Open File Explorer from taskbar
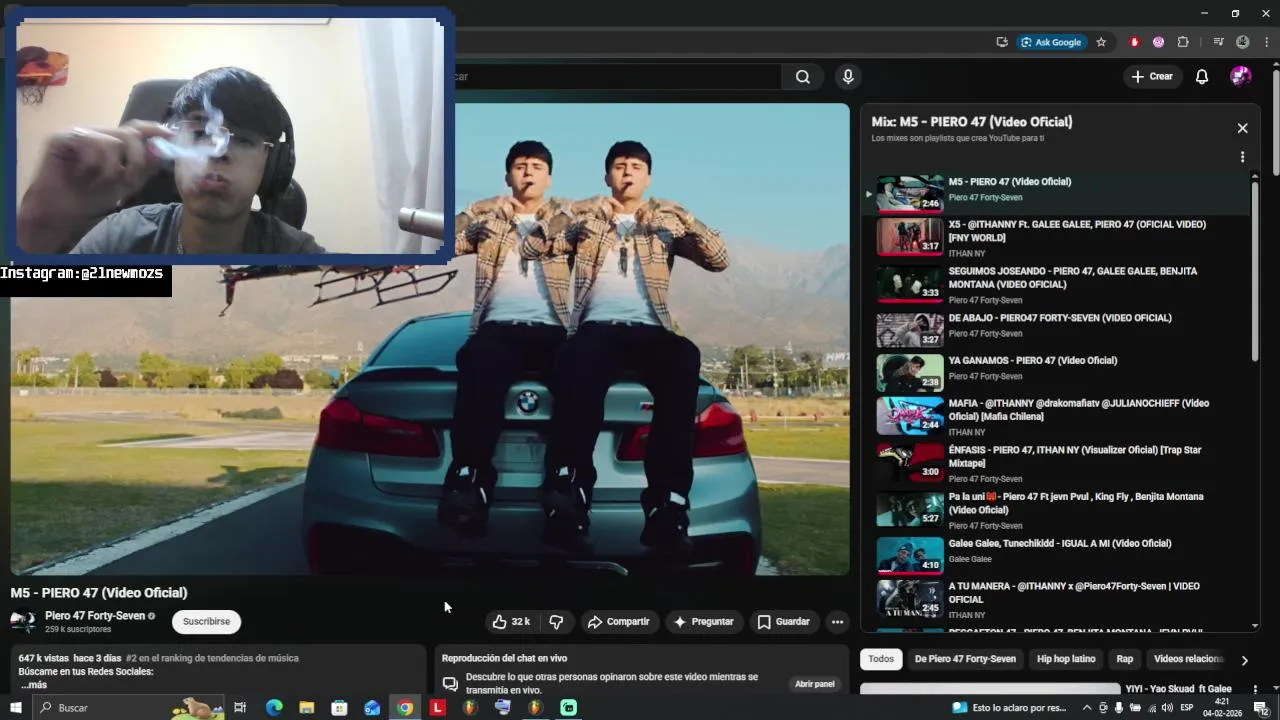 pyautogui.click(x=306, y=708)
